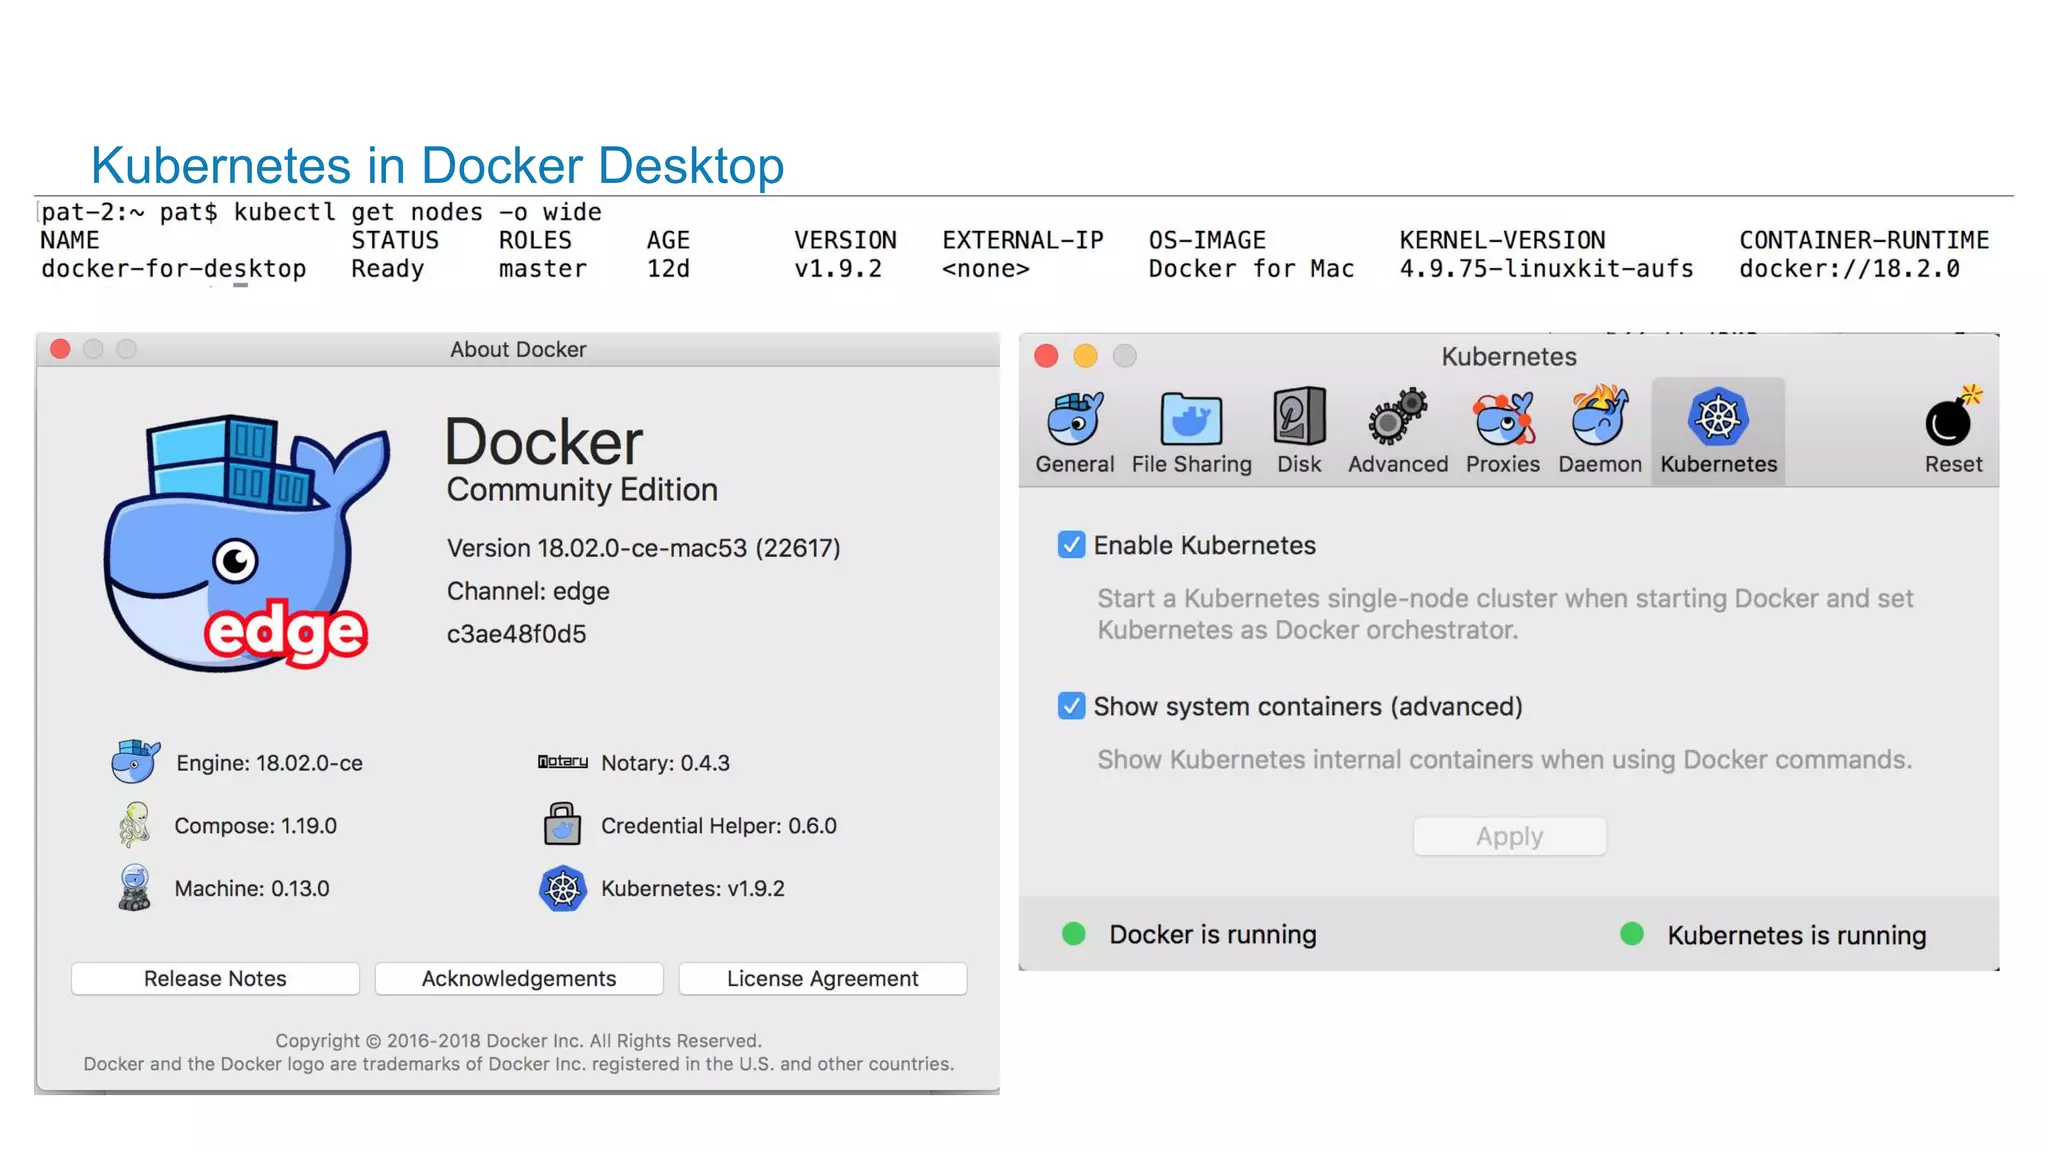Click the Compose octopus icon

click(134, 825)
